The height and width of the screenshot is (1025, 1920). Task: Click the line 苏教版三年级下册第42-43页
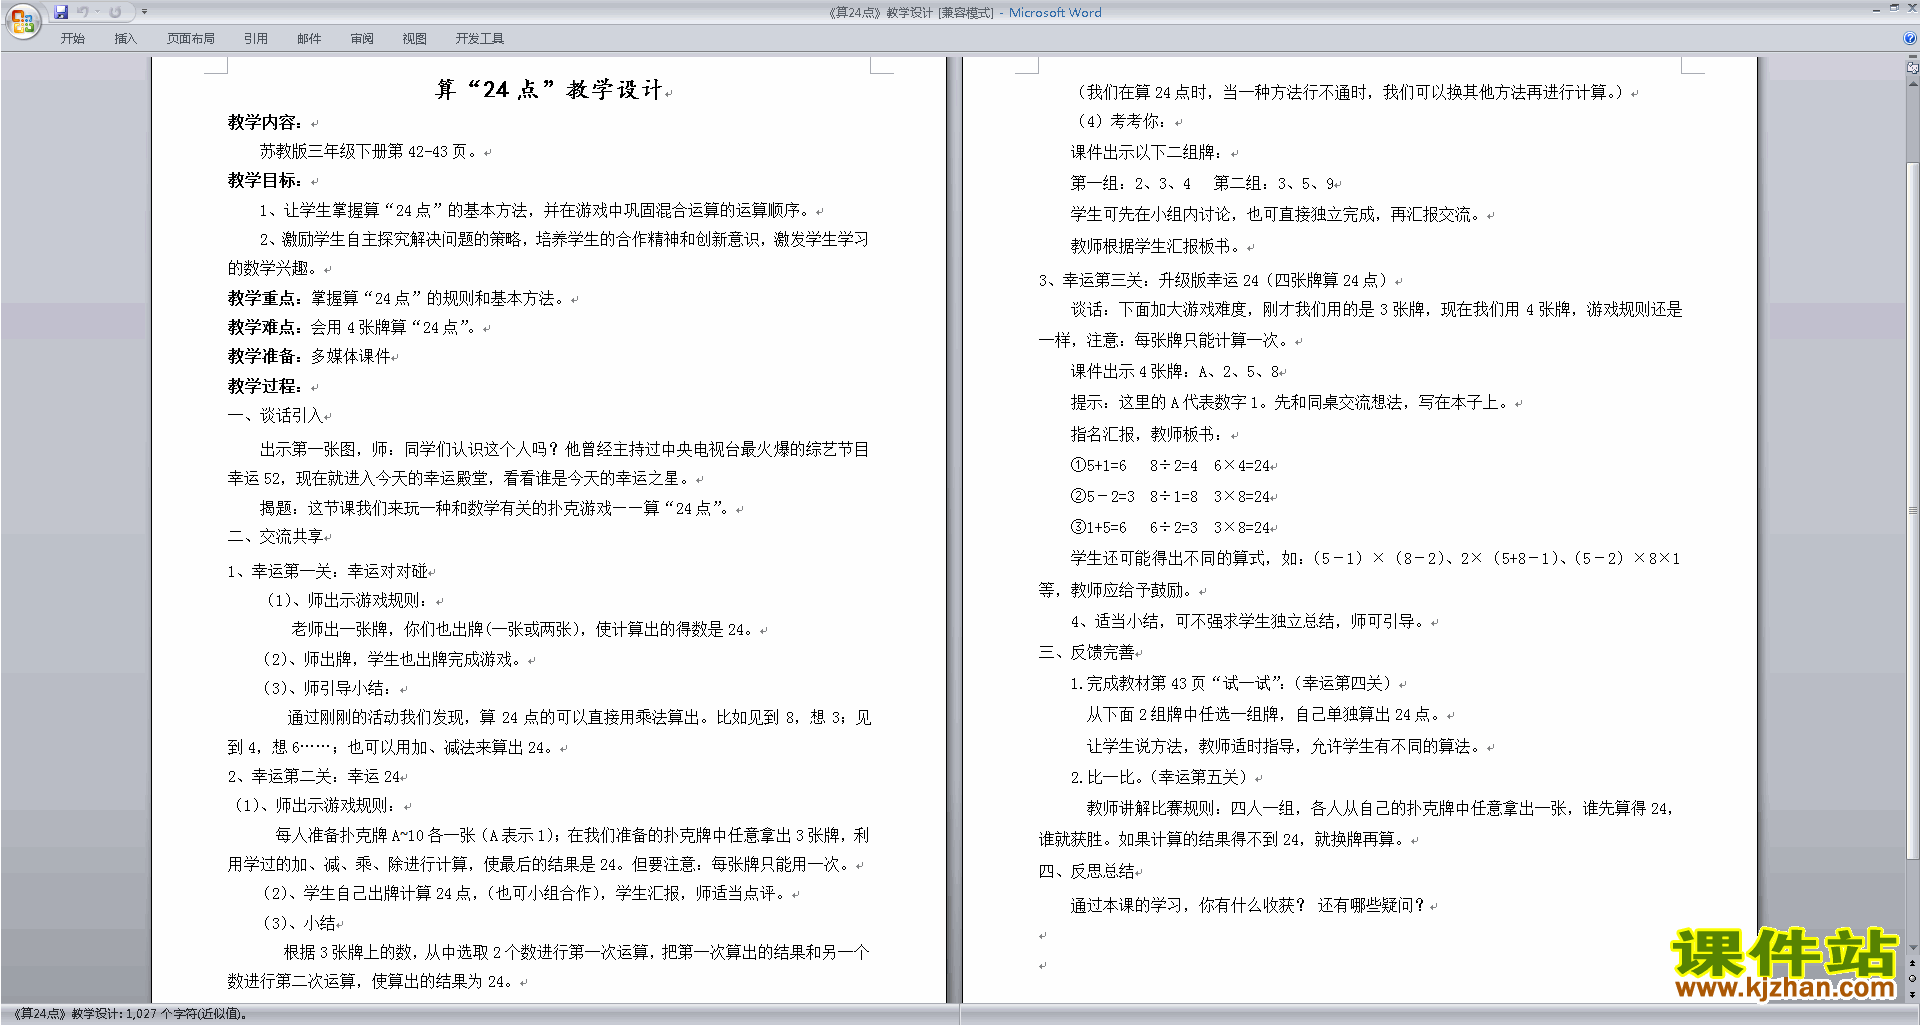[369, 151]
